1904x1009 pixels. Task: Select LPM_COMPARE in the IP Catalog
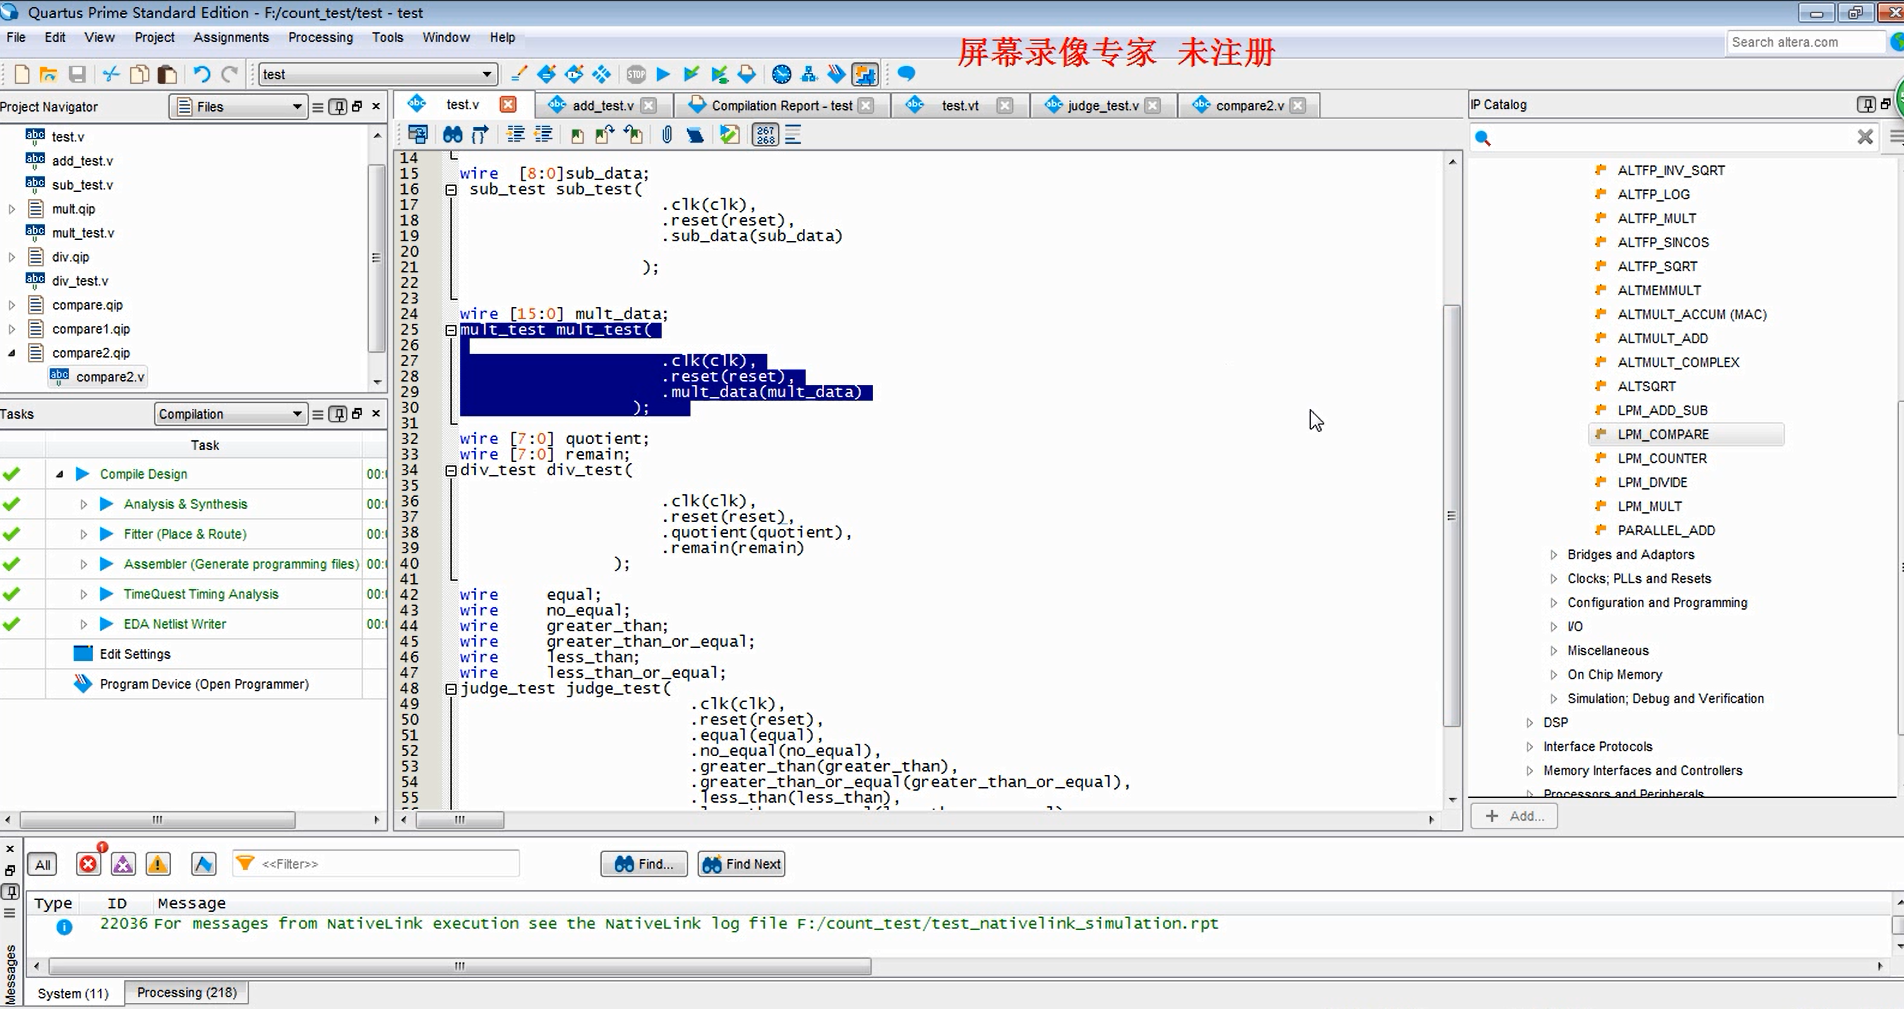pos(1663,434)
